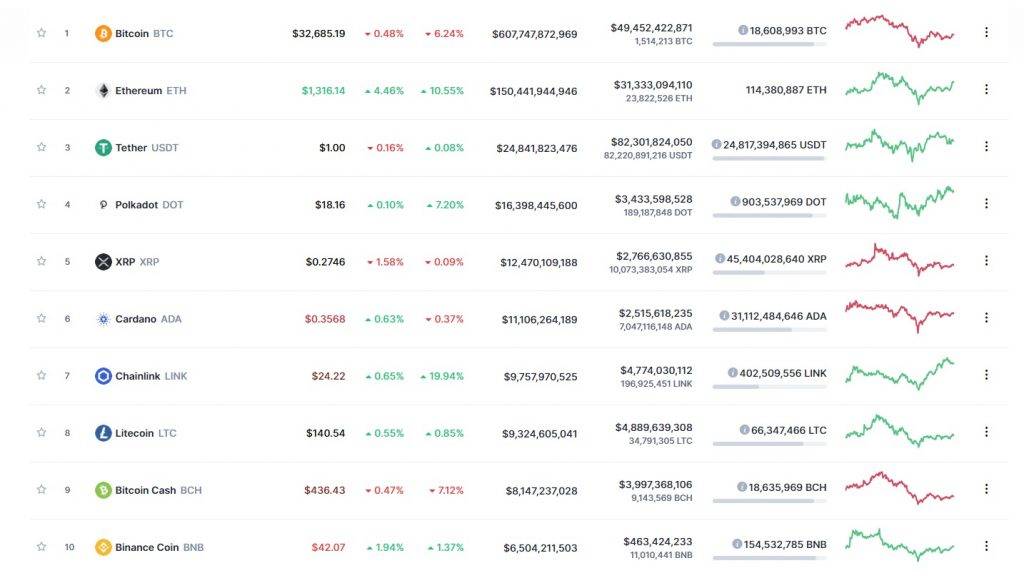The height and width of the screenshot is (588, 1024).
Task: Expand the three-dot menu for Binance Coin
Action: [986, 546]
